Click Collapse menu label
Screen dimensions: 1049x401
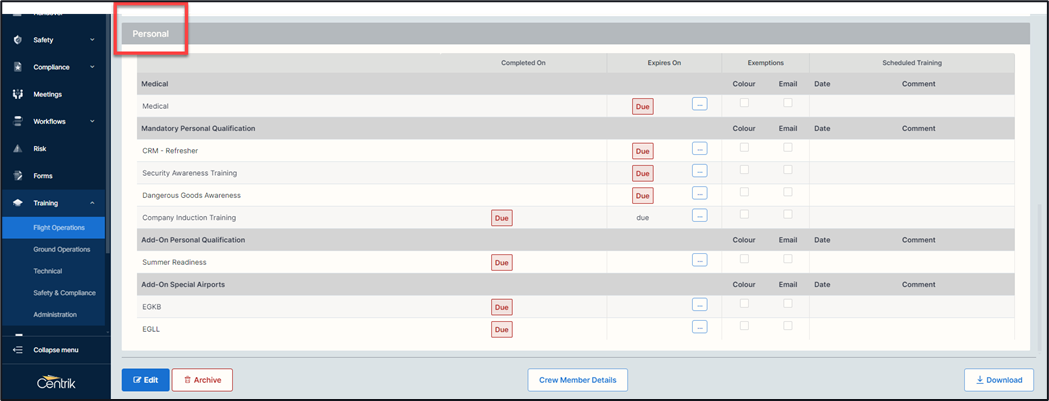click(x=56, y=349)
